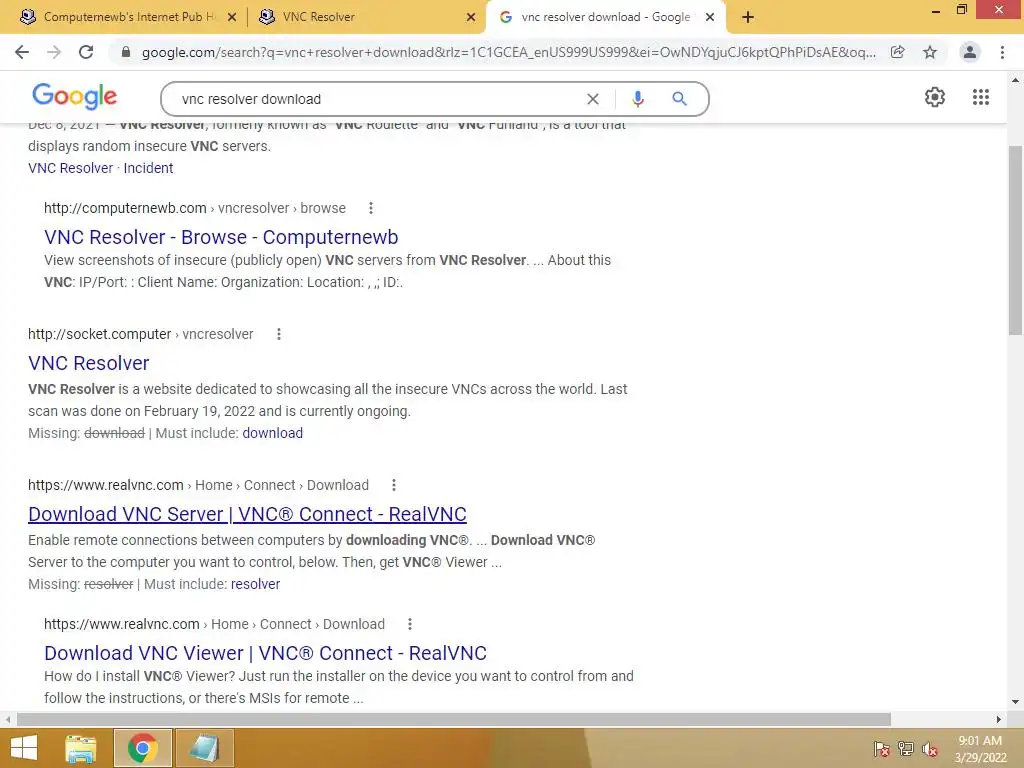Bookmark this page with the star icon

coord(930,52)
